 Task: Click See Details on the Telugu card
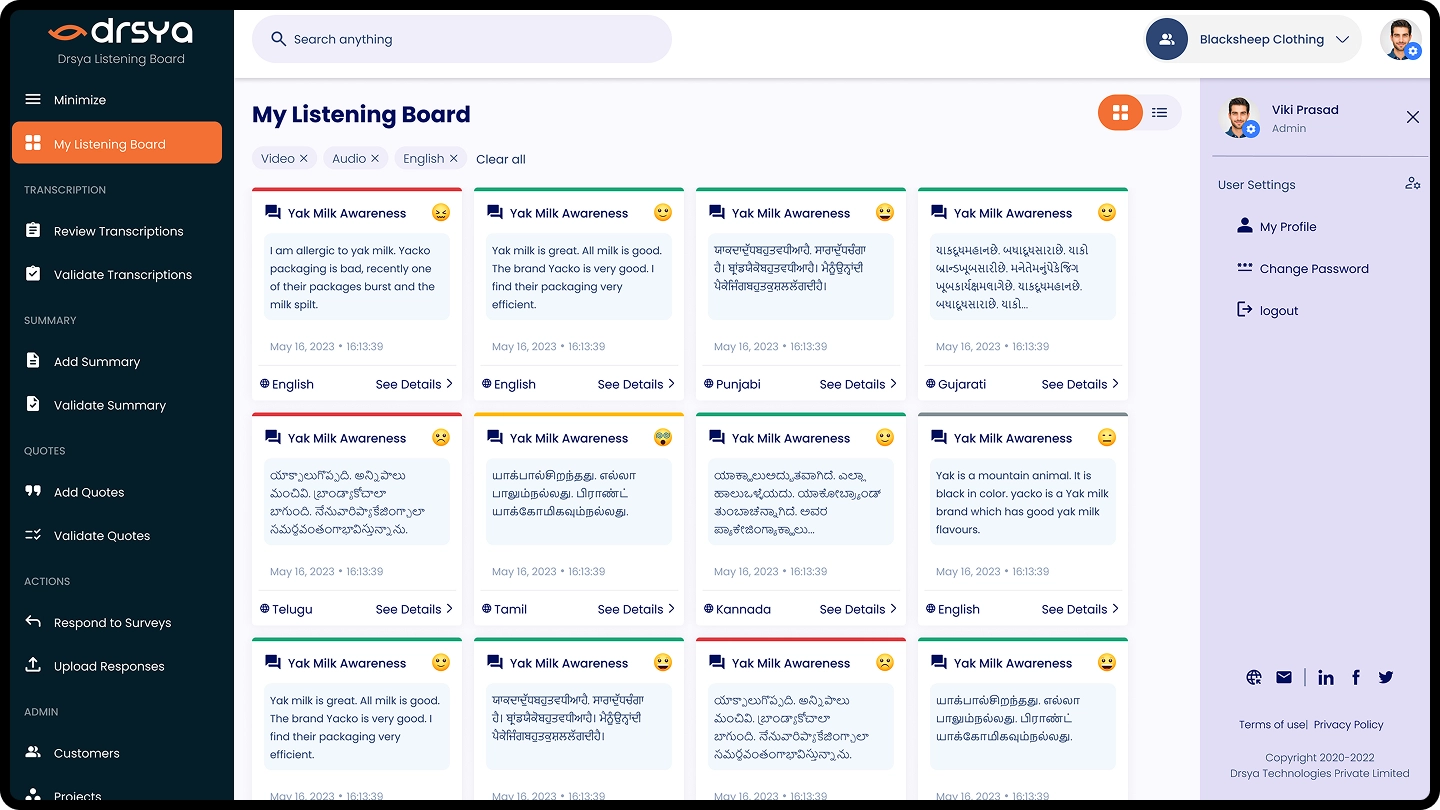[x=414, y=609]
